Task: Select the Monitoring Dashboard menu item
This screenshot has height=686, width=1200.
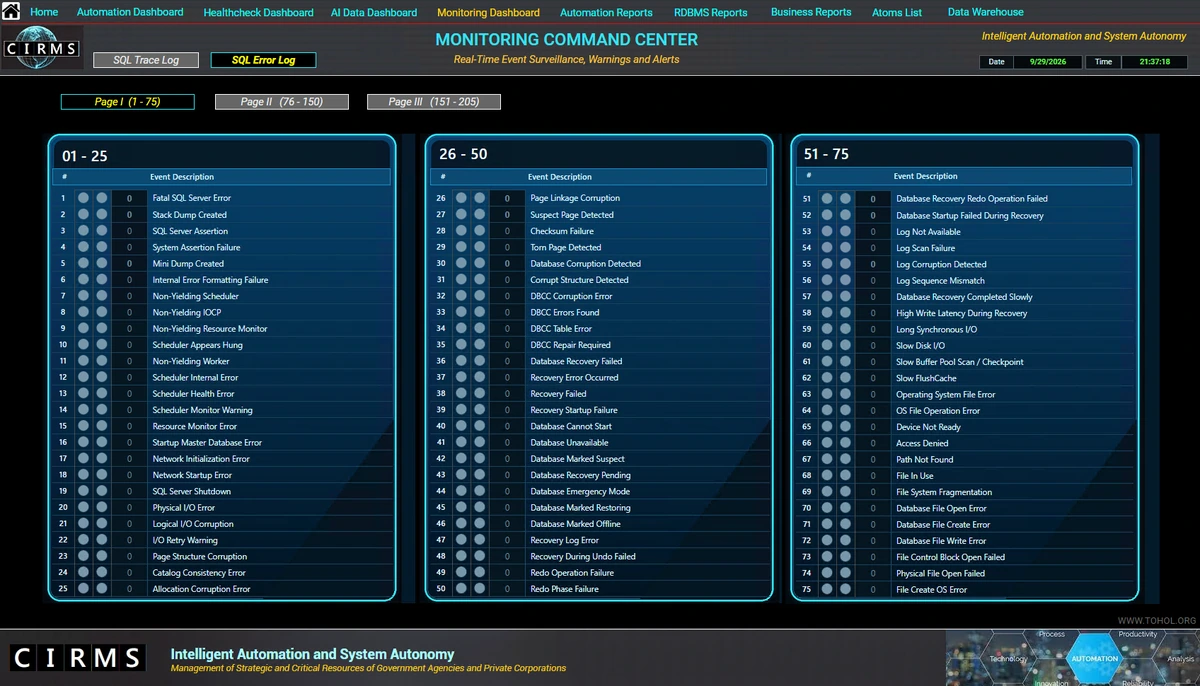Action: 488,13
